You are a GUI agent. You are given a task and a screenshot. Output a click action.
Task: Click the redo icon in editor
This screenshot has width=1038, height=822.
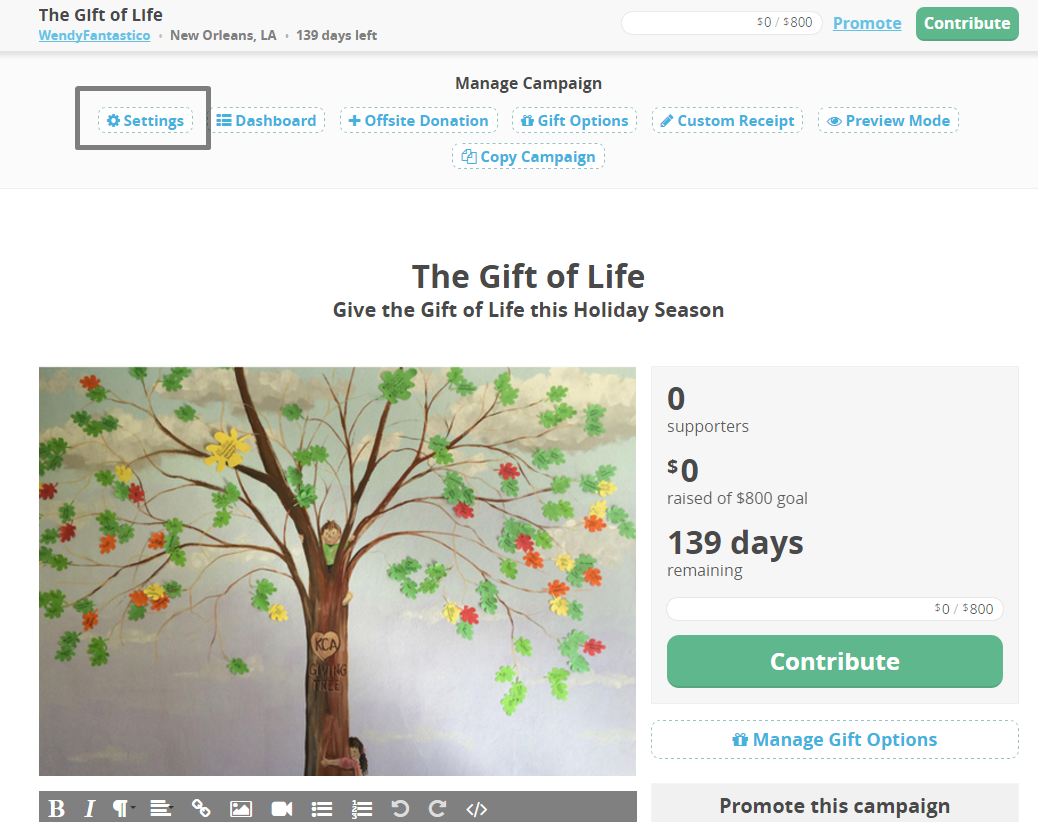437,808
